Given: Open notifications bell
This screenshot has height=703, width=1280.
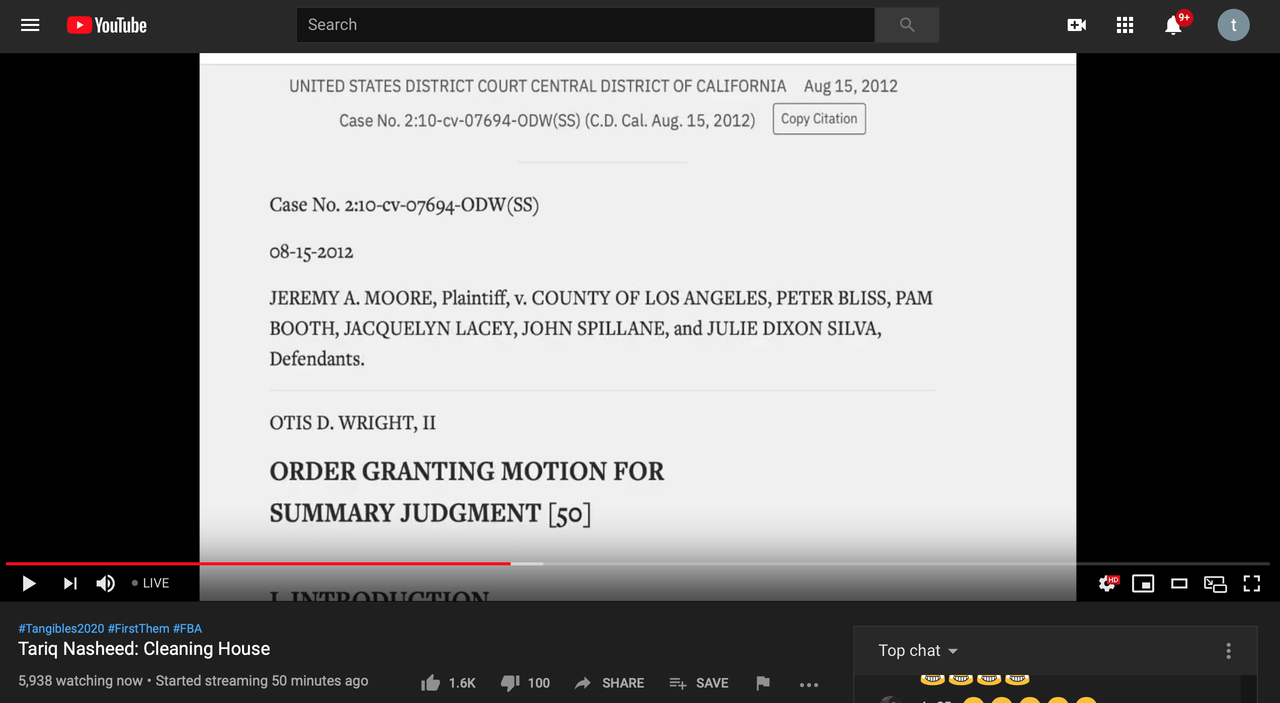Looking at the screenshot, I should pyautogui.click(x=1174, y=25).
